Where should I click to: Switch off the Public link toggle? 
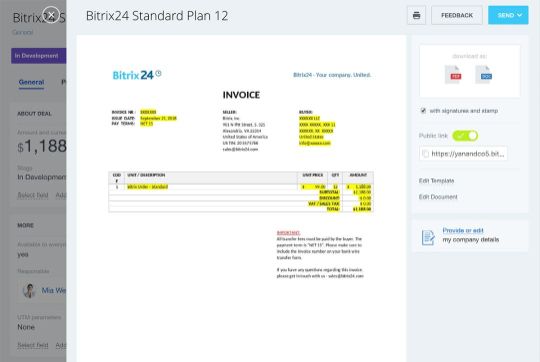pyautogui.click(x=465, y=136)
